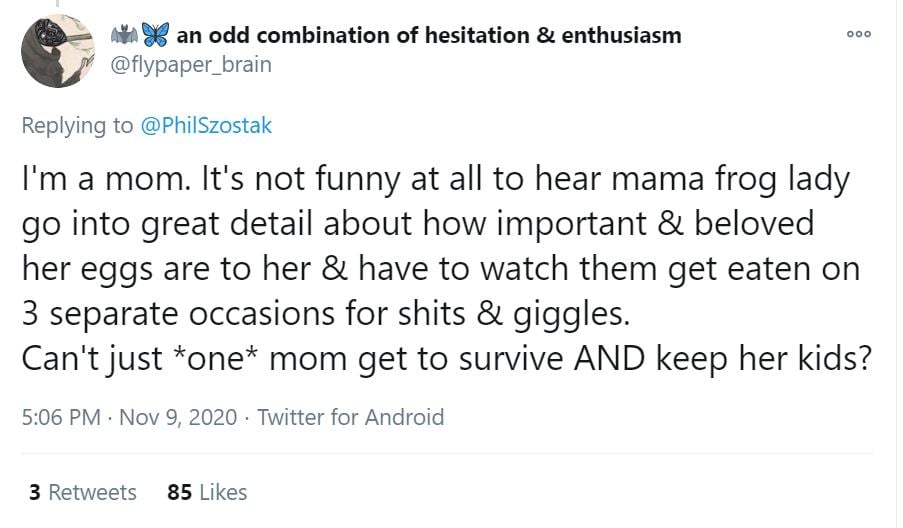Open the three-dot more options menu
903x528 pixels.
(x=859, y=33)
